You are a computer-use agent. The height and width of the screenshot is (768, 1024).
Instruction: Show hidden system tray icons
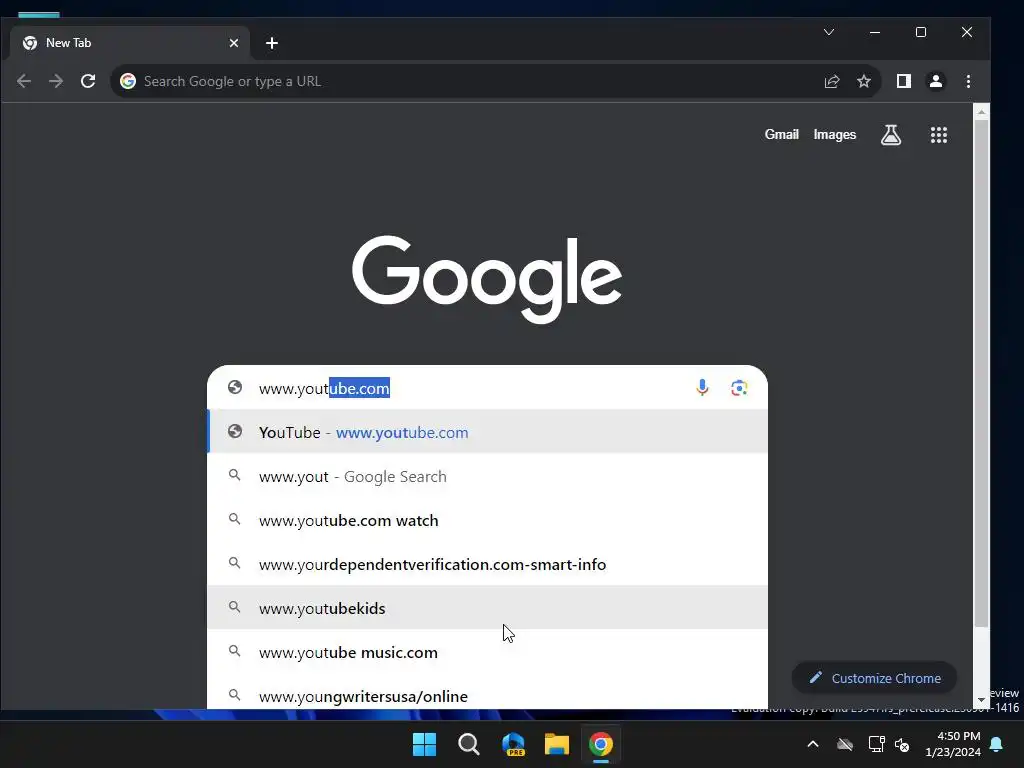point(813,744)
